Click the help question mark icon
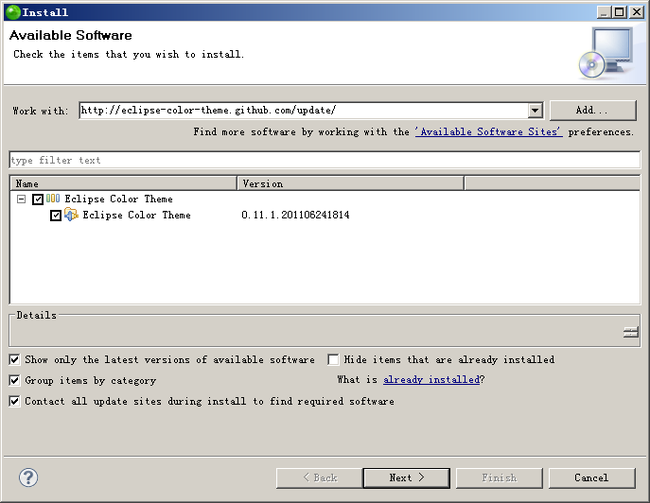650x503 pixels. tap(28, 478)
